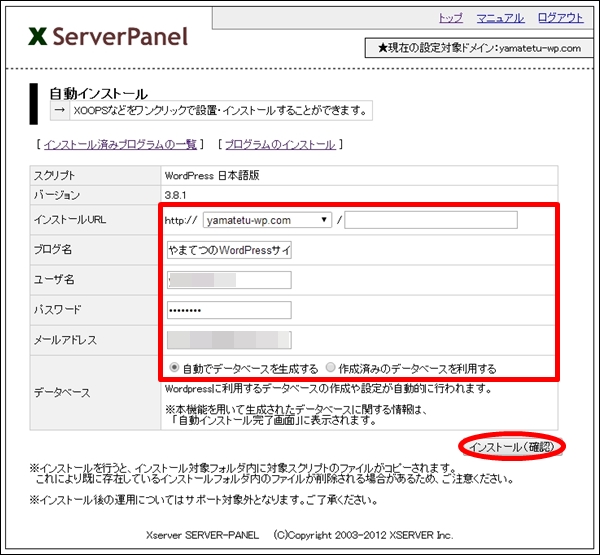This screenshot has width=600, height=555.
Task: Click the Xserver SERVER-PANEL copyright text
Action: pyautogui.click(x=300, y=535)
